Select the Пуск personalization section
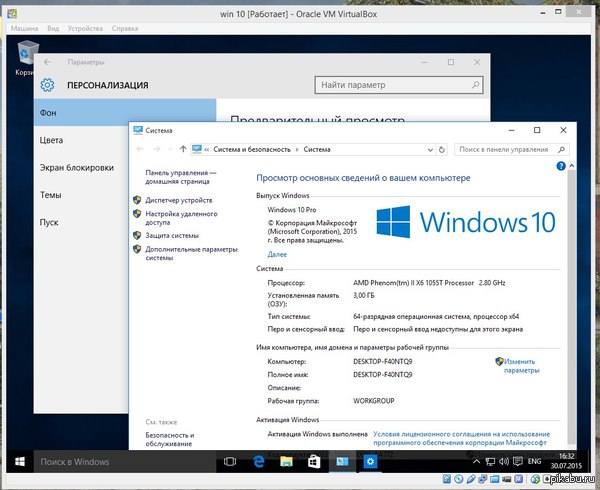 click(81, 223)
